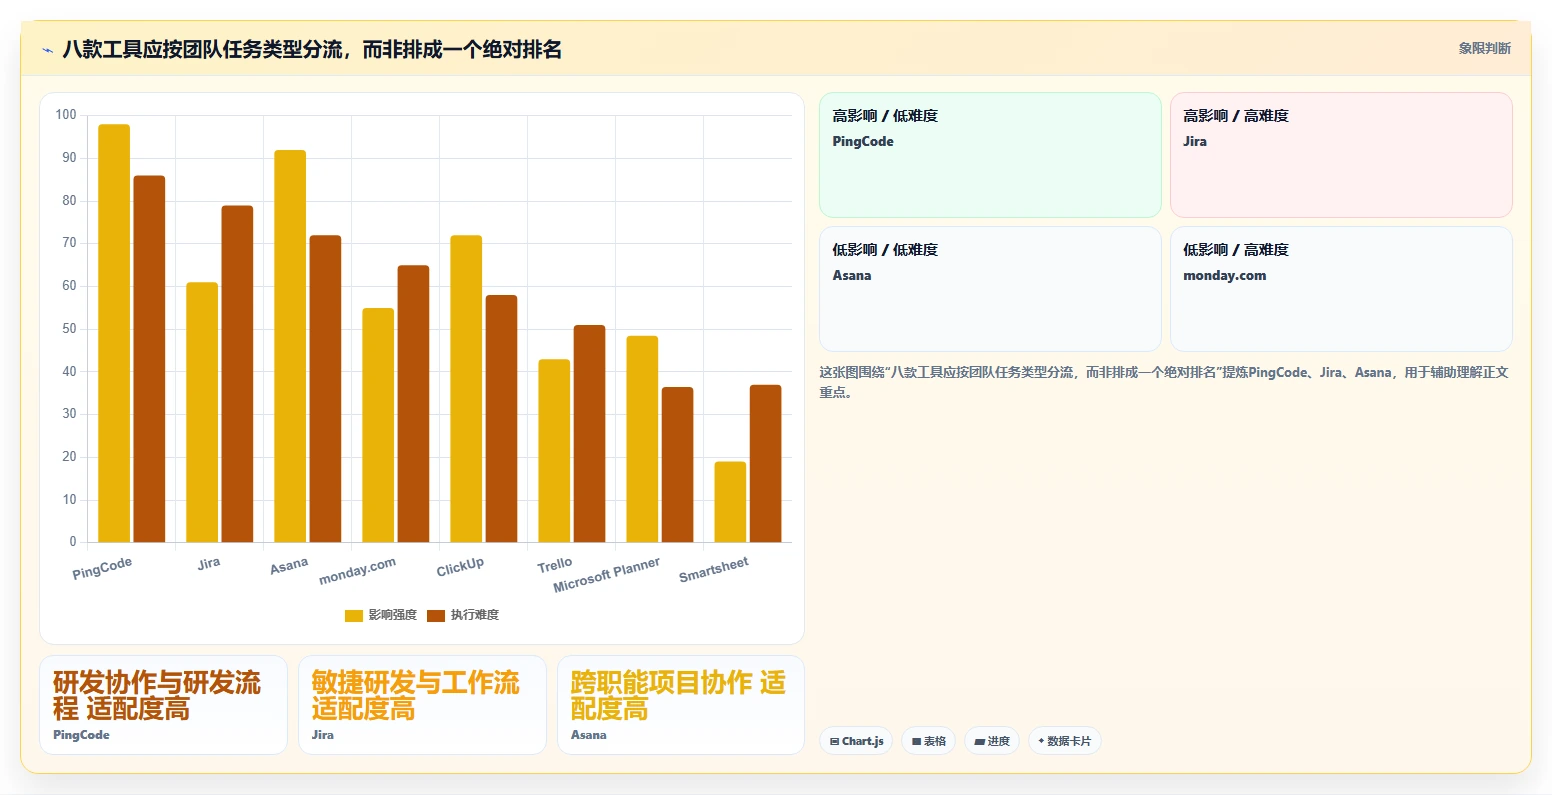The height and width of the screenshot is (795, 1552).
Task: Click Jira's yellow 影响强度 bar
Action: [202, 412]
